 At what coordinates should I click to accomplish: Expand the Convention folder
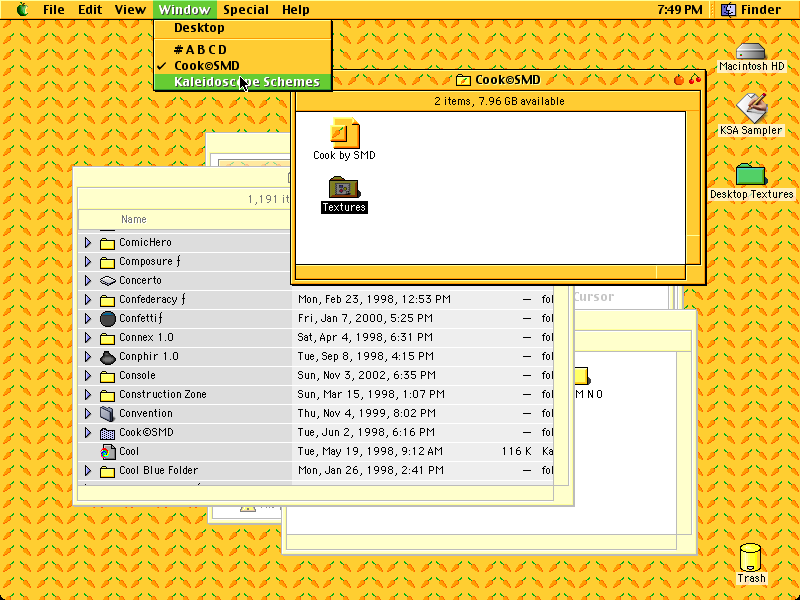88,414
